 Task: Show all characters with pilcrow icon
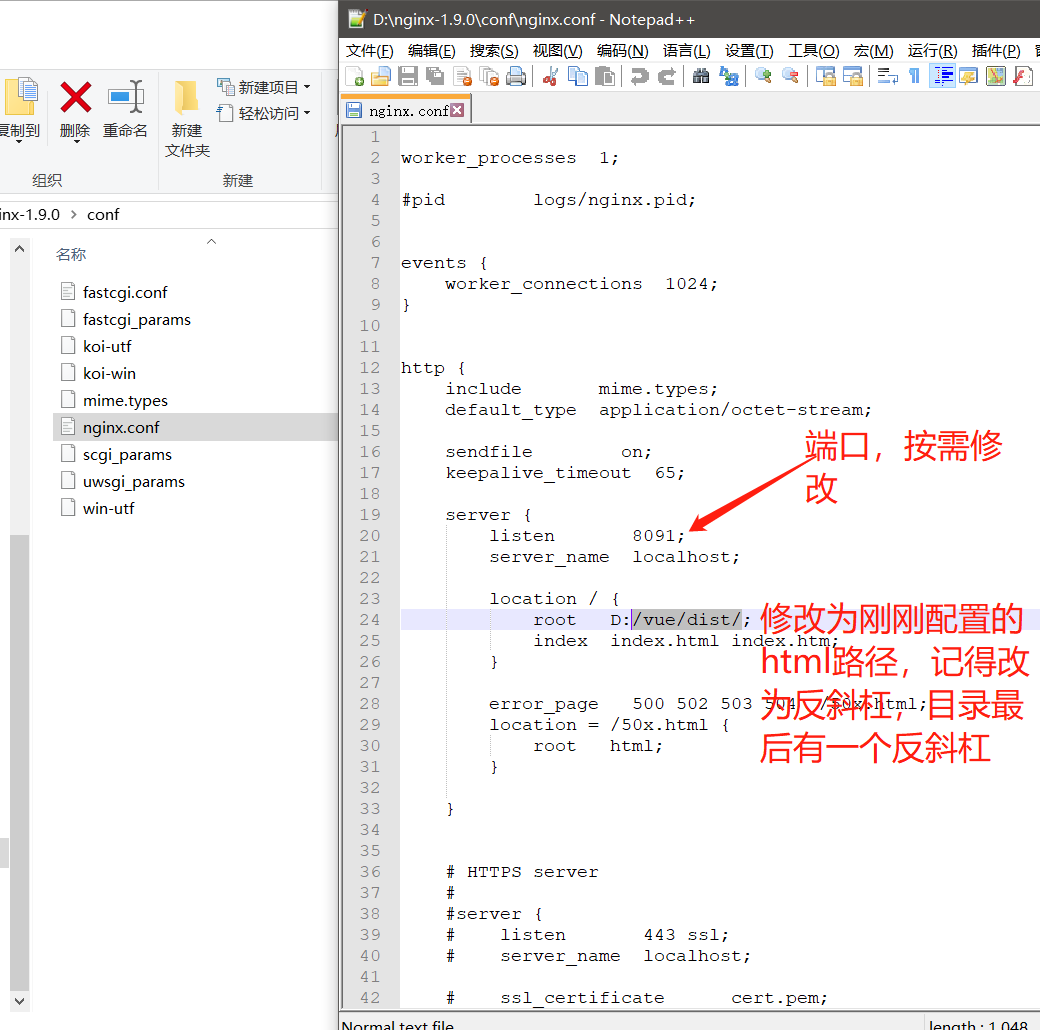click(x=914, y=76)
